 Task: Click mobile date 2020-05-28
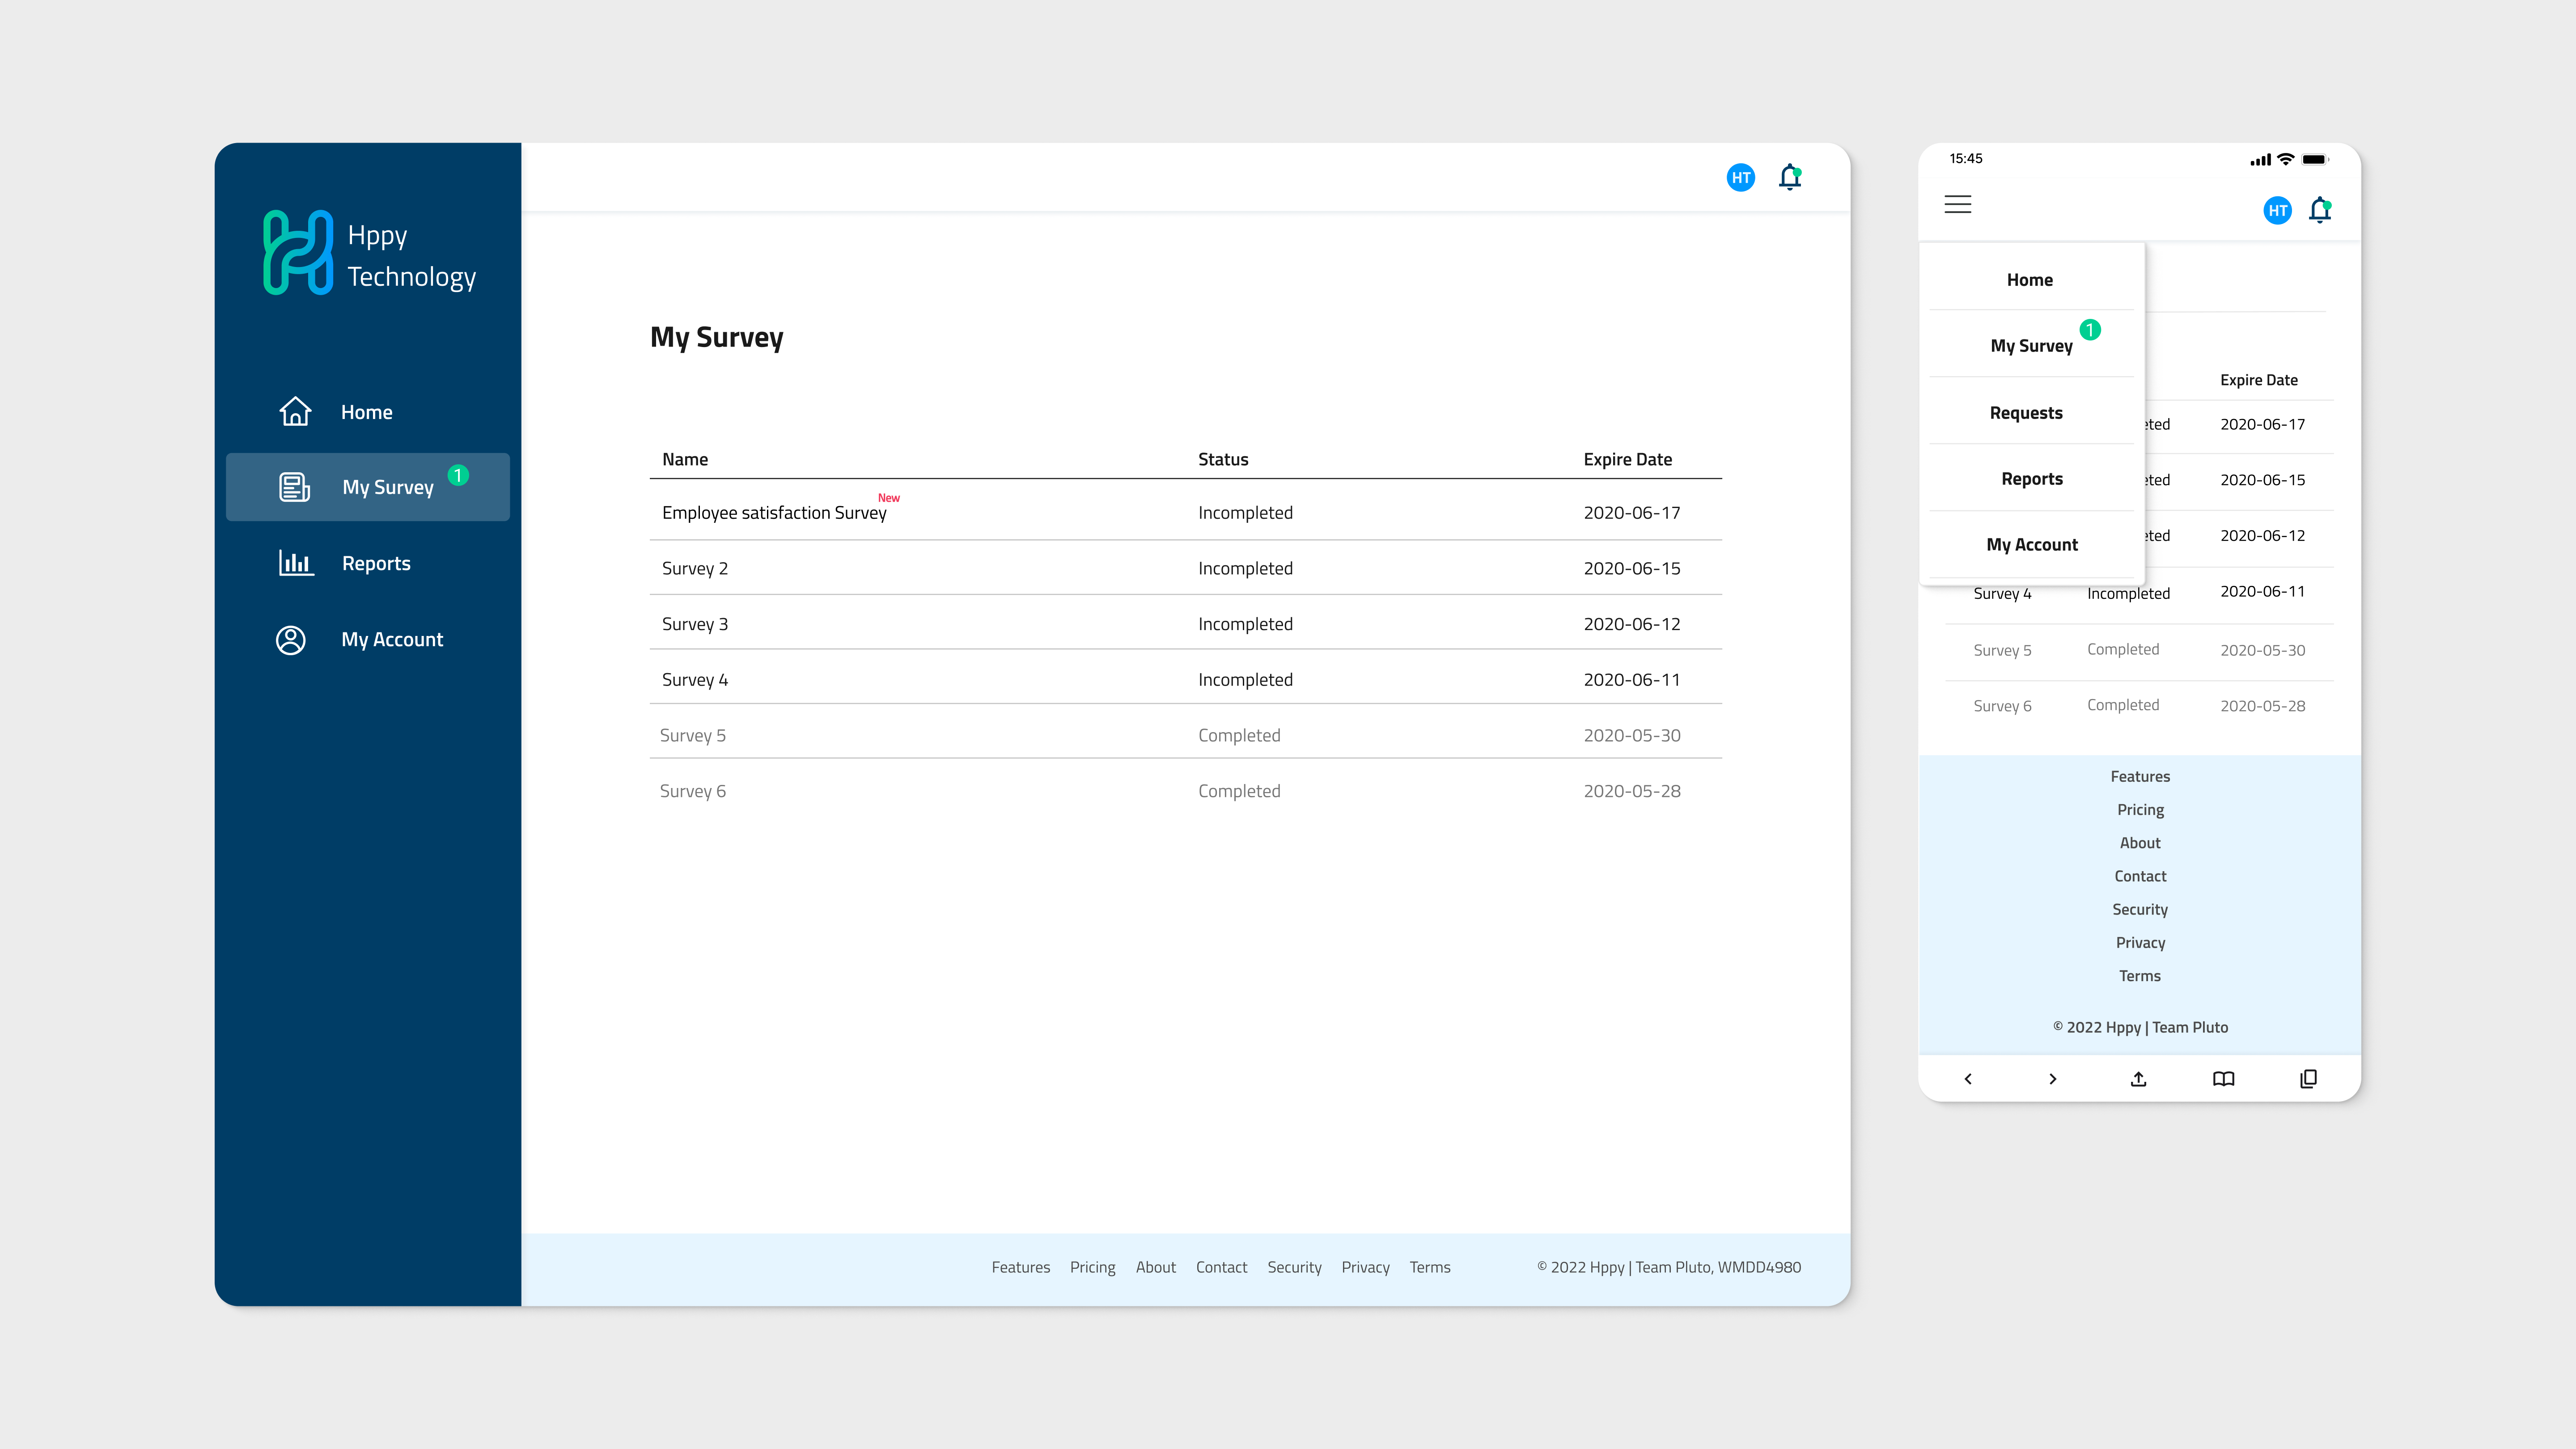click(x=2262, y=706)
